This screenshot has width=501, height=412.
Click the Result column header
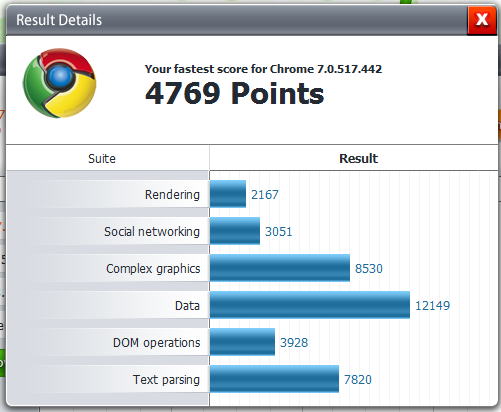pos(358,158)
